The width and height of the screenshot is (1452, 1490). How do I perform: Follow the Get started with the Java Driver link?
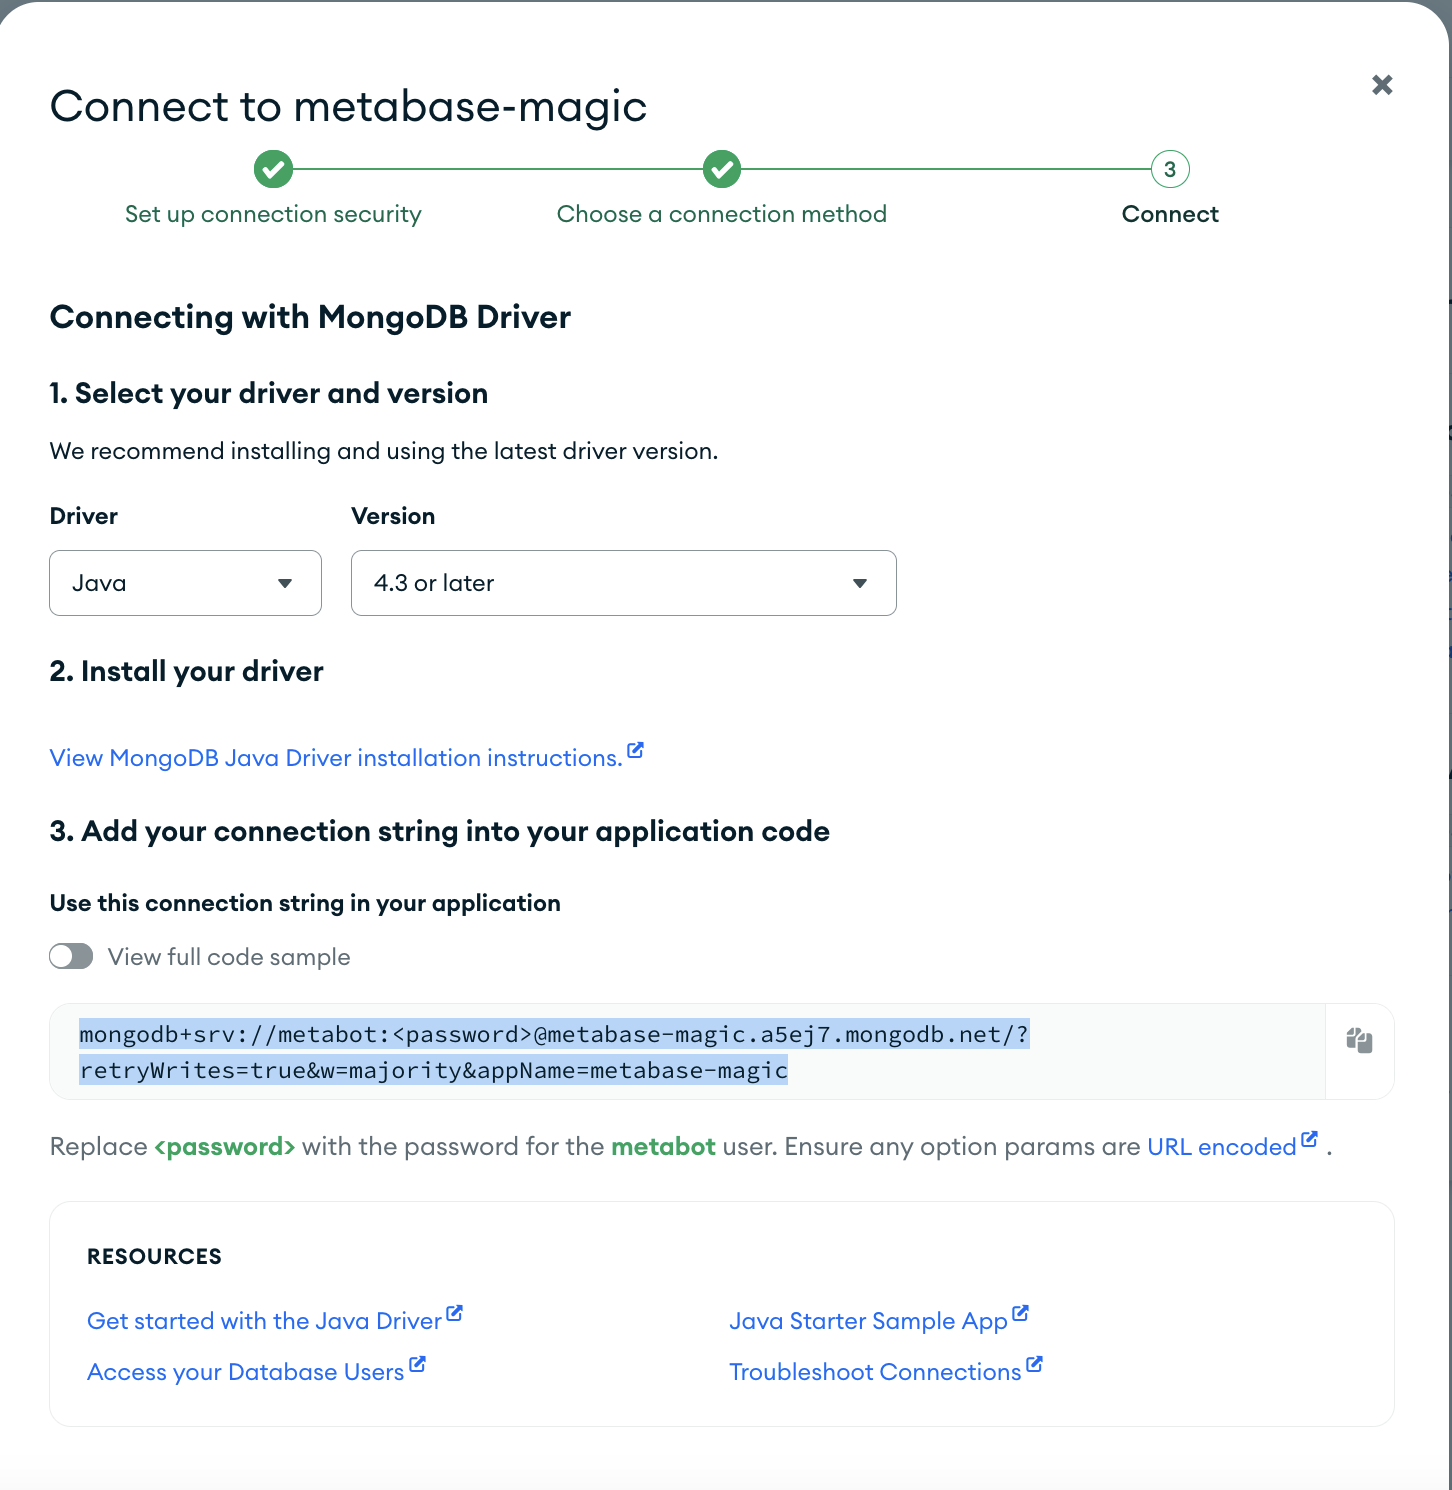coord(264,1320)
